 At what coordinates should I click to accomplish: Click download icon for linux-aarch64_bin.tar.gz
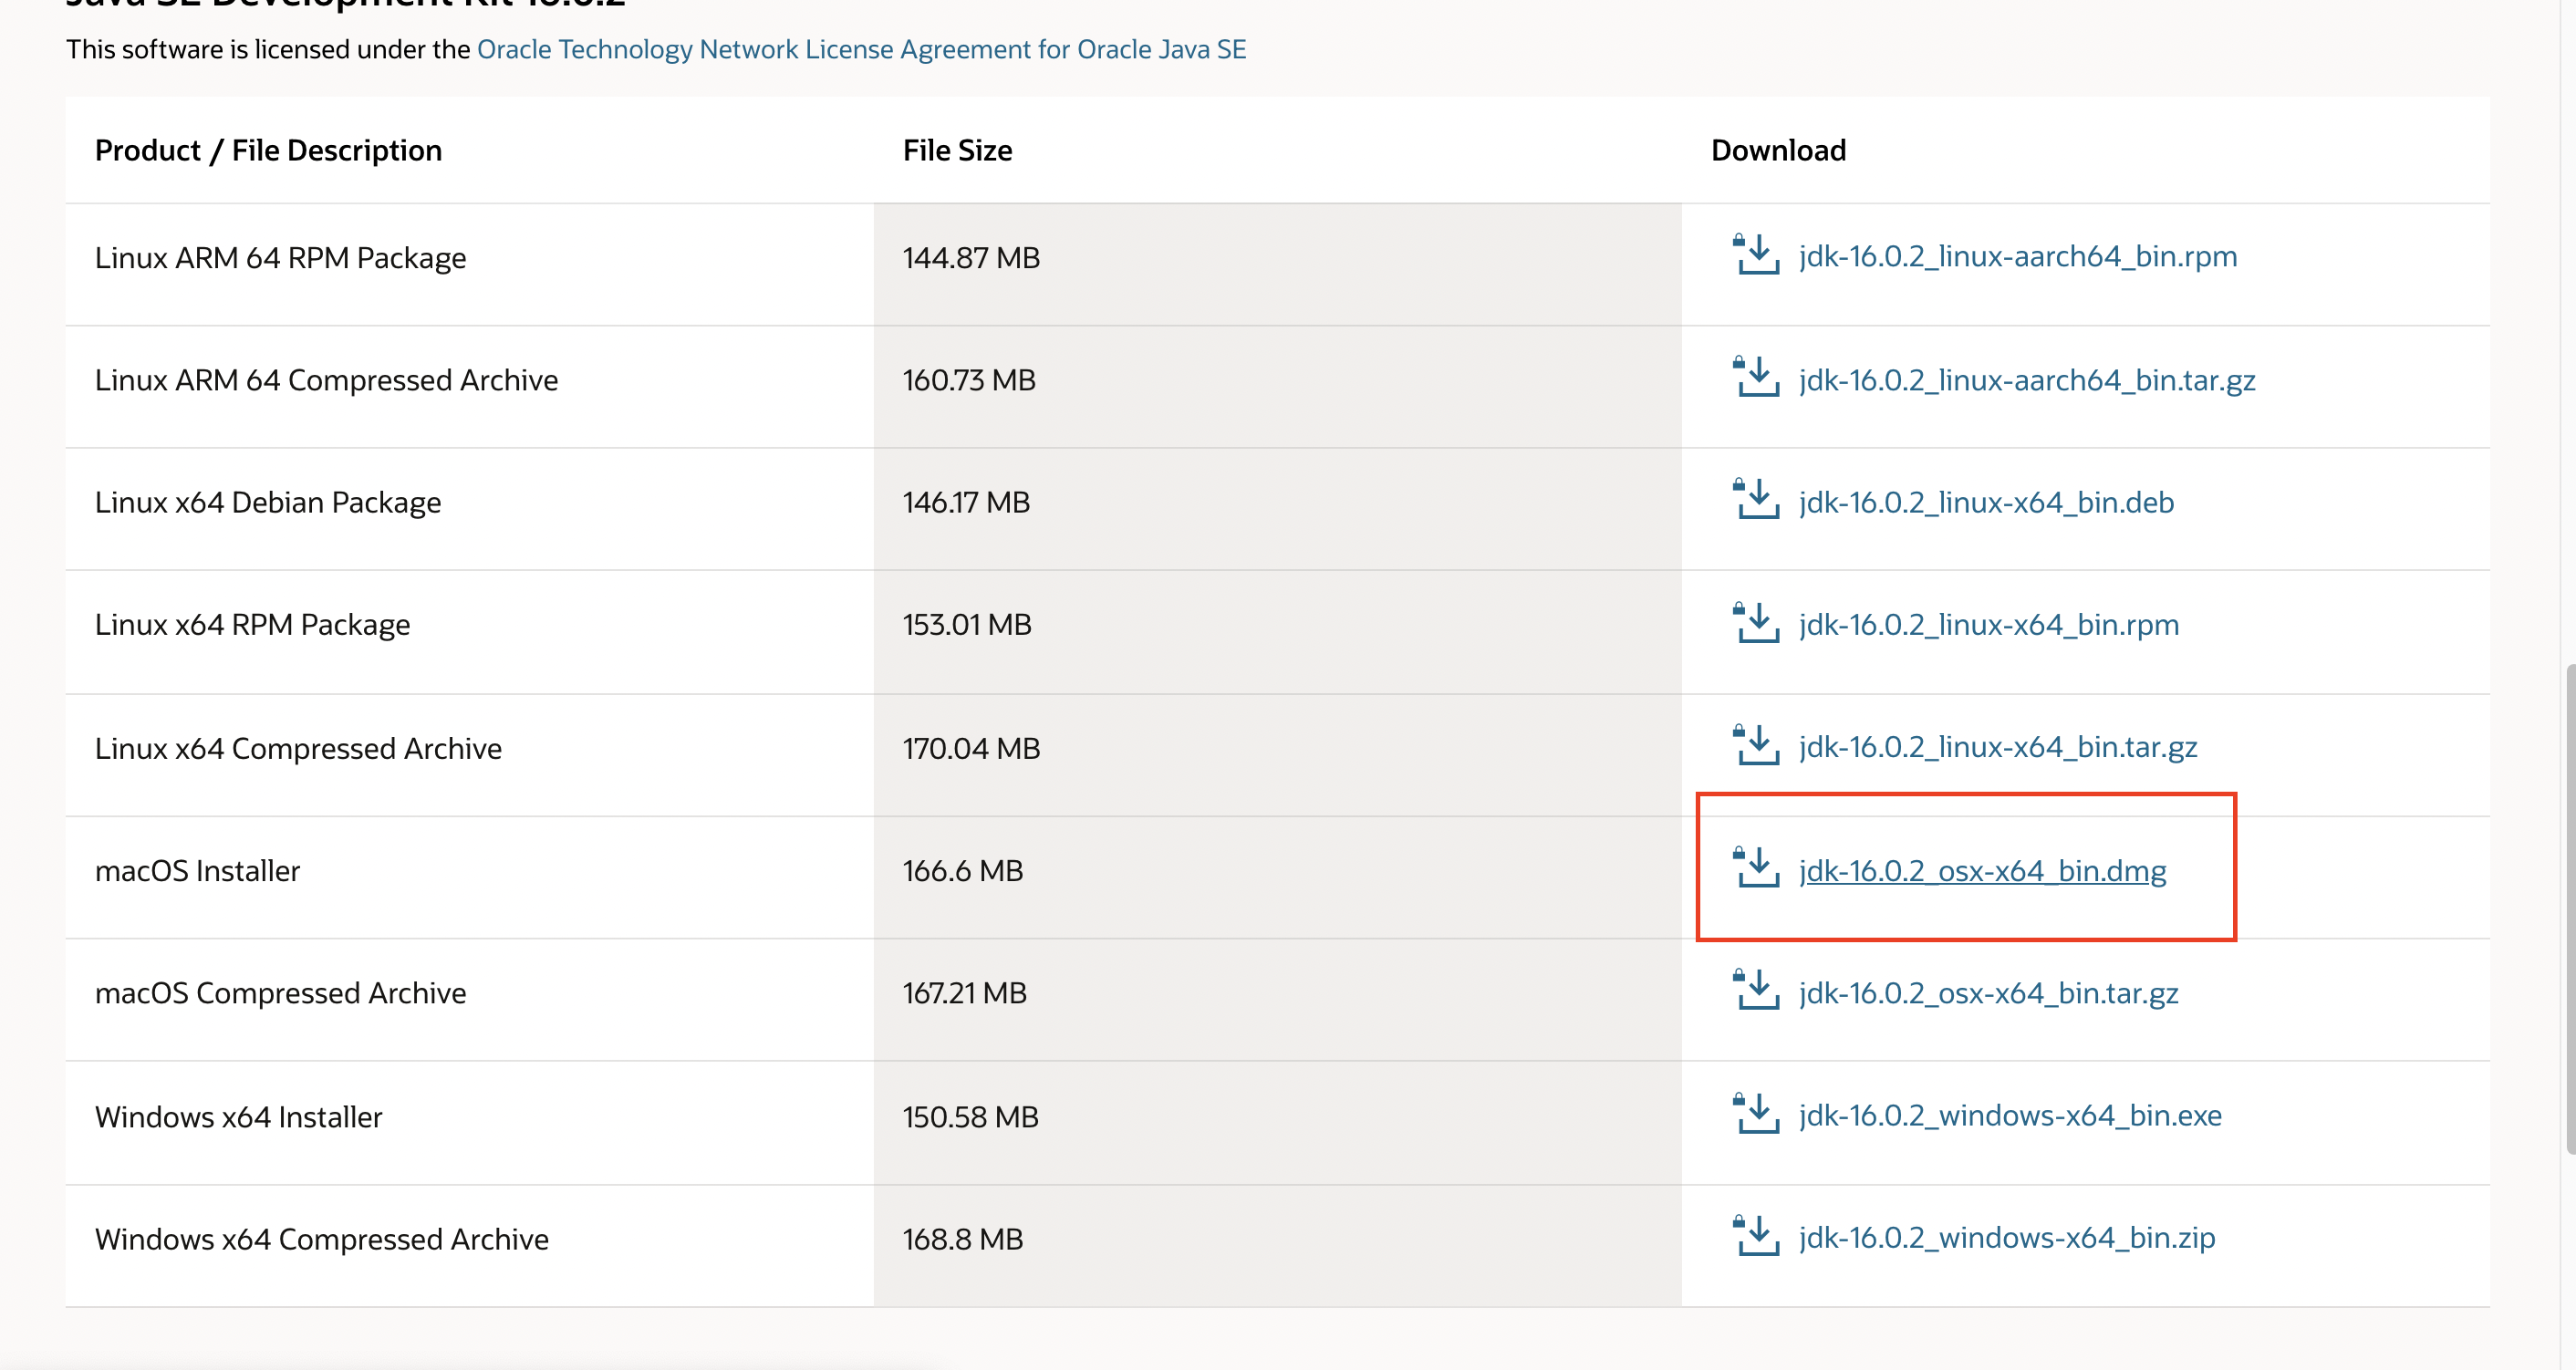coord(1755,377)
